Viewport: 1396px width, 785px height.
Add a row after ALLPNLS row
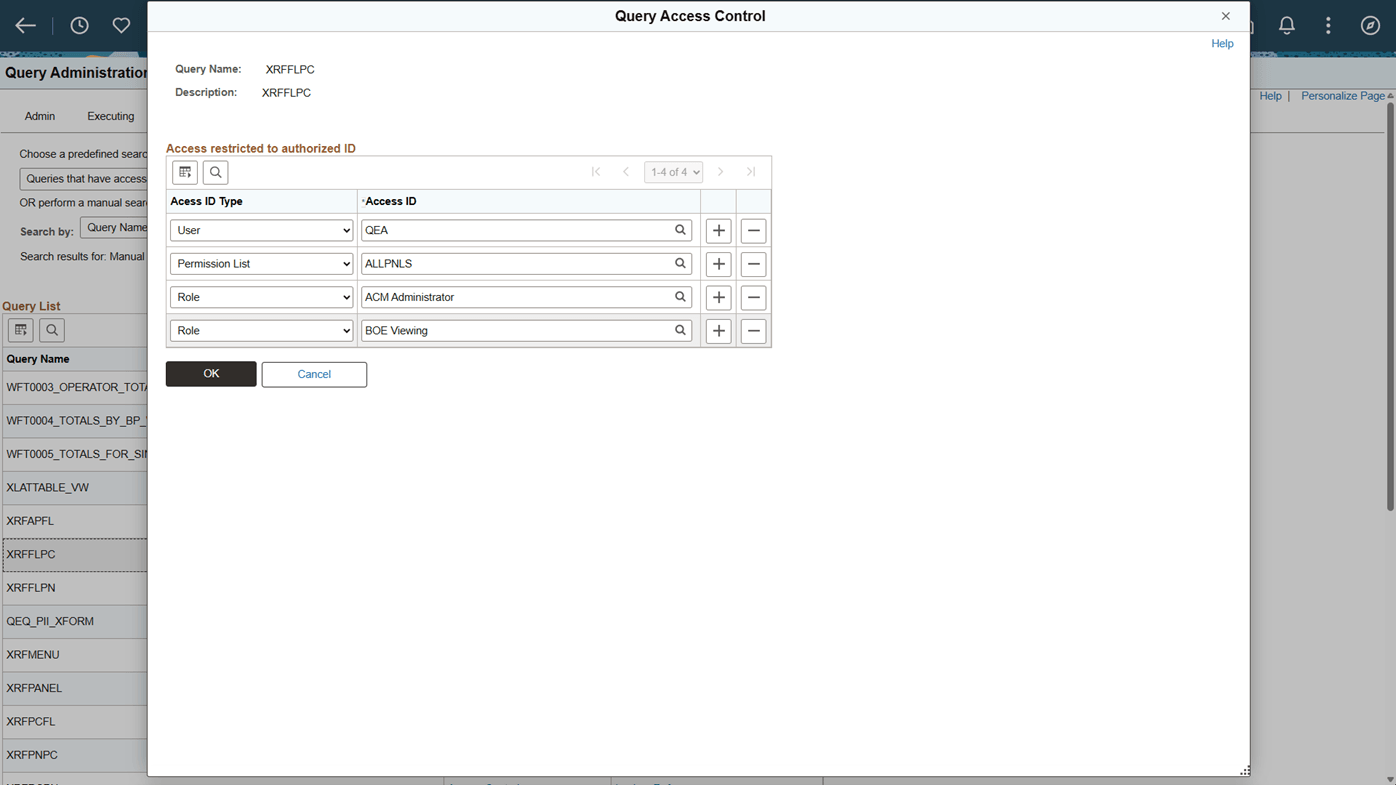pos(718,264)
